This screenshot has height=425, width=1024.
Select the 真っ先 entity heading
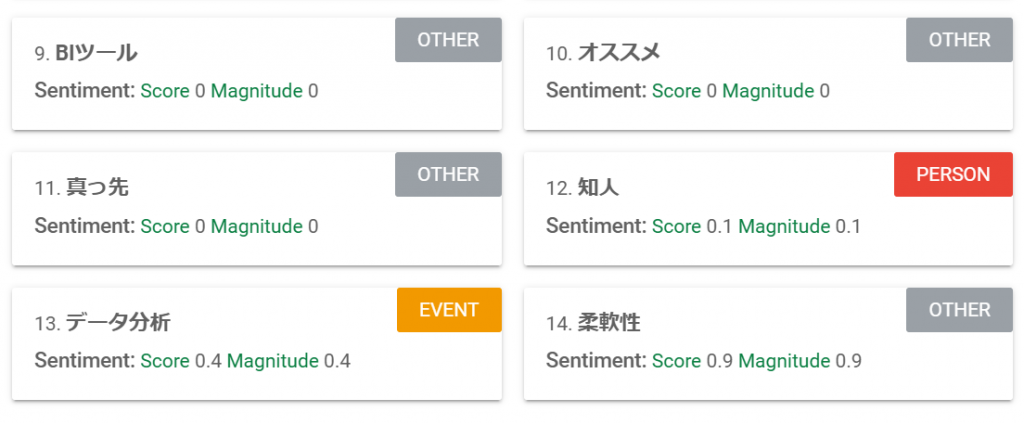82,188
